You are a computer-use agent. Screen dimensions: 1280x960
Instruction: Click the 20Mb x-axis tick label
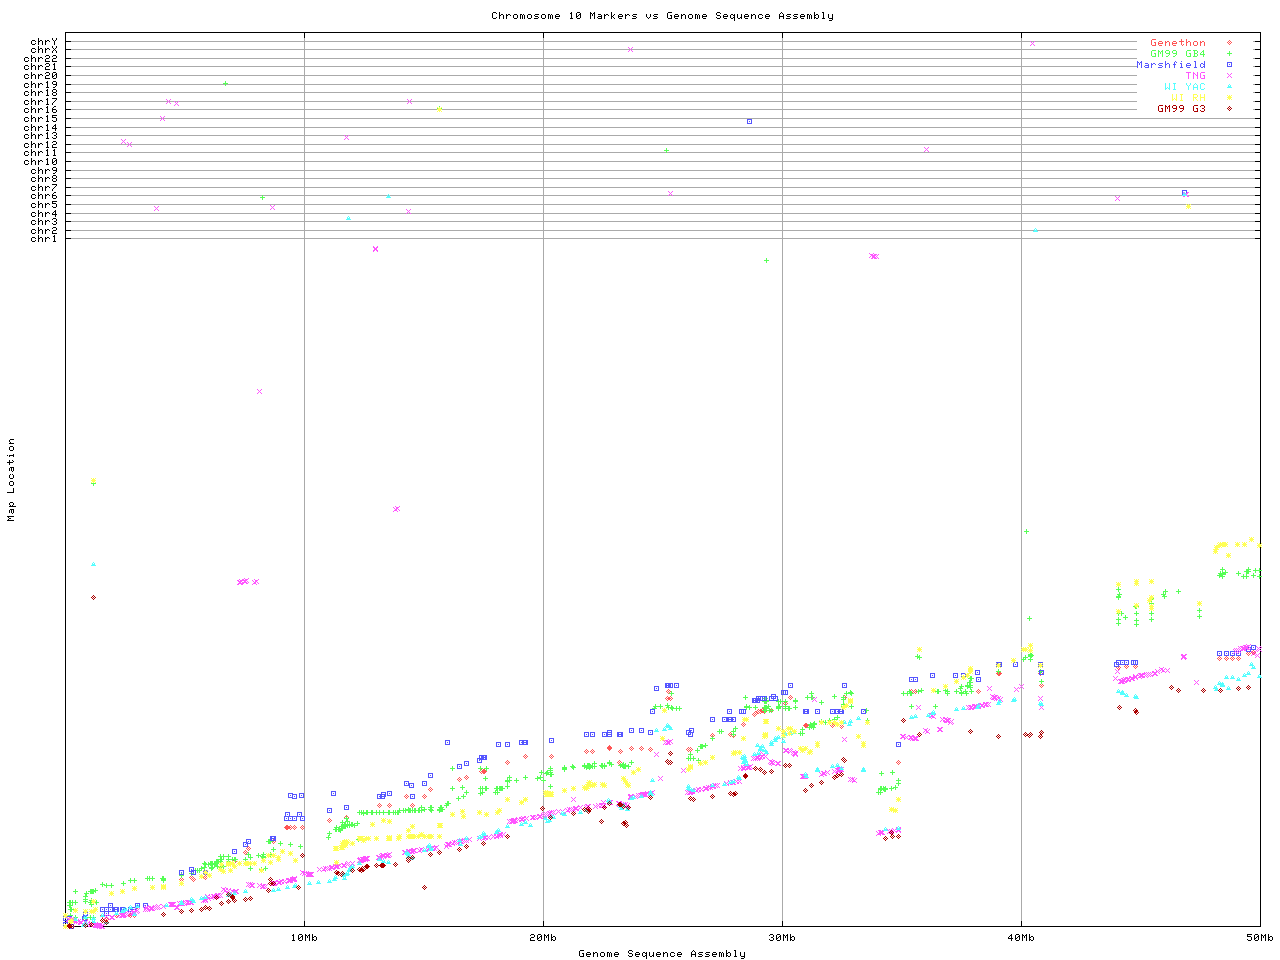(x=543, y=938)
